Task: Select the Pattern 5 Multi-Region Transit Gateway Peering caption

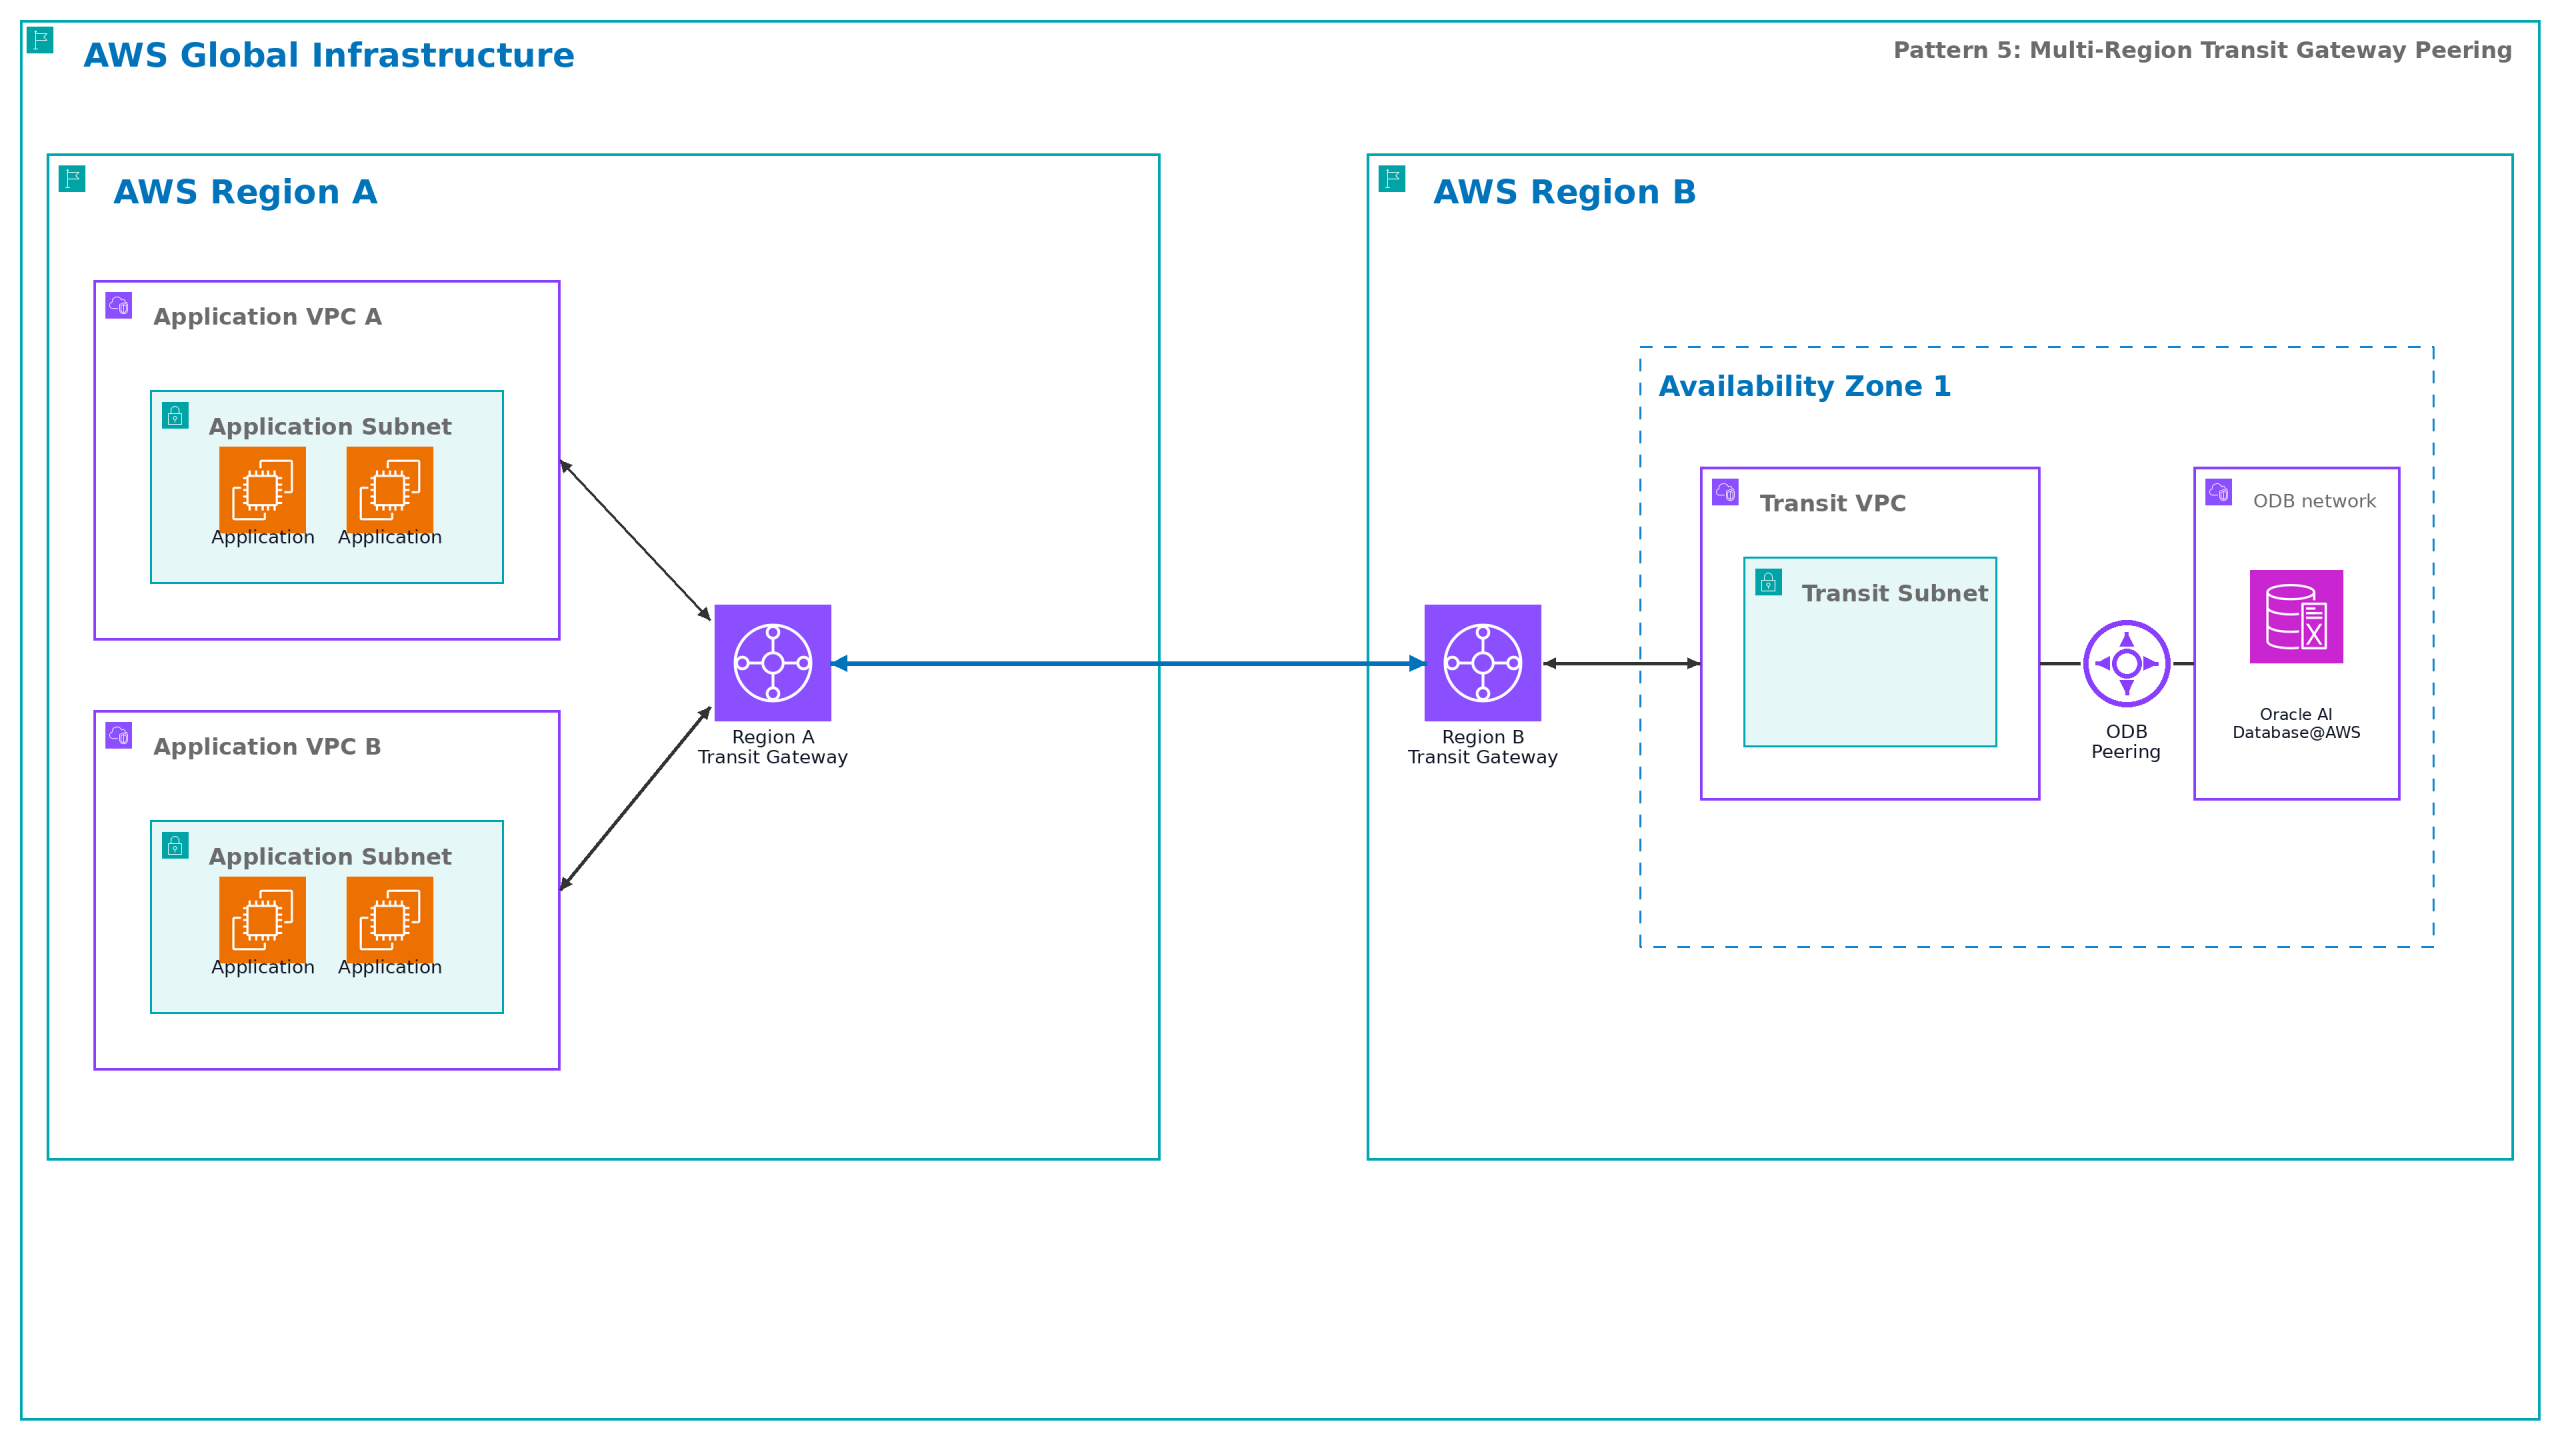Action: pyautogui.click(x=2202, y=50)
